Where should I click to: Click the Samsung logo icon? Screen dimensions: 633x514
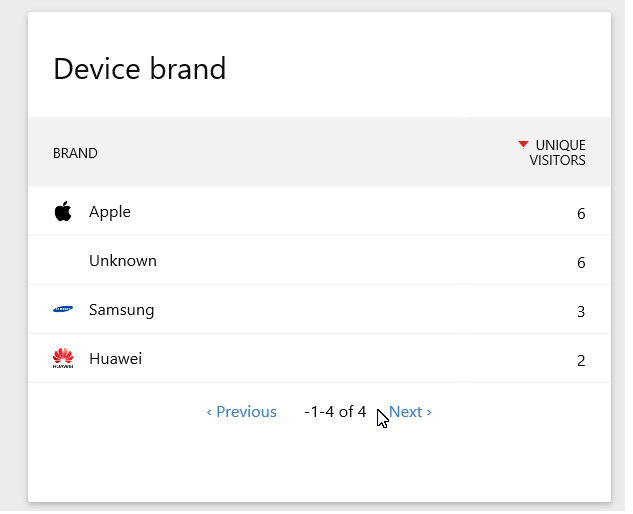(63, 309)
